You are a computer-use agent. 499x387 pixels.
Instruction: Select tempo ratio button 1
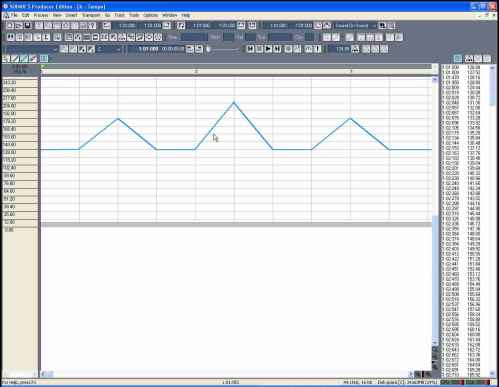[x=366, y=49]
